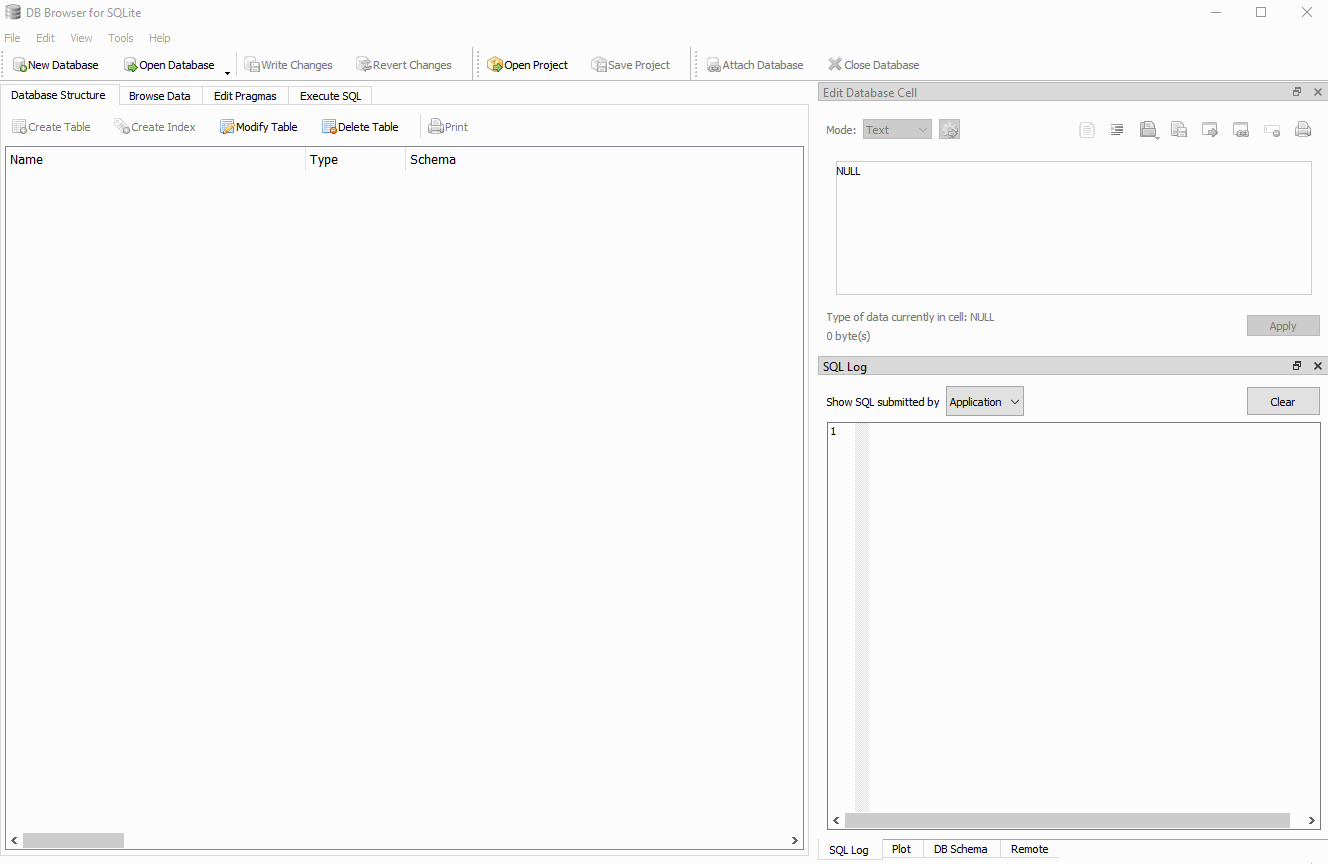The height and width of the screenshot is (864, 1328).
Task: Open the Edit menu
Action: (45, 38)
